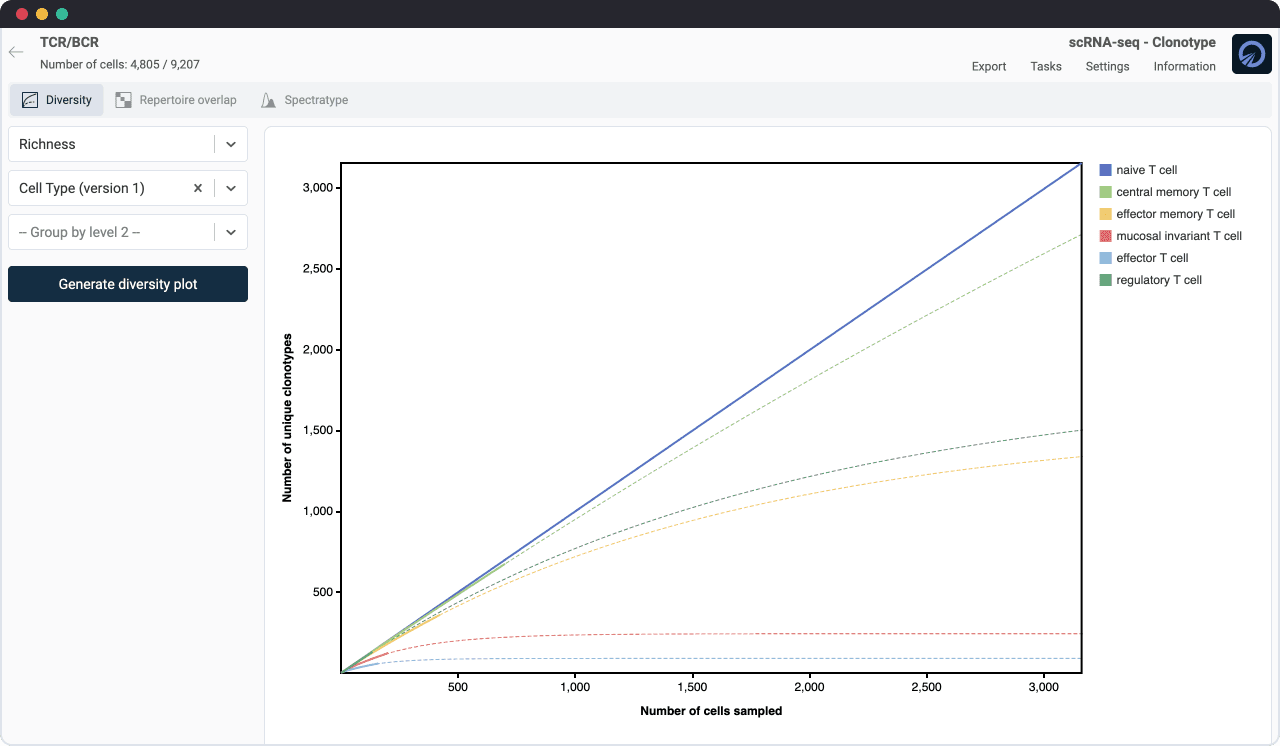Open the Group by level 2 dropdown
The height and width of the screenshot is (746, 1280).
(x=231, y=232)
